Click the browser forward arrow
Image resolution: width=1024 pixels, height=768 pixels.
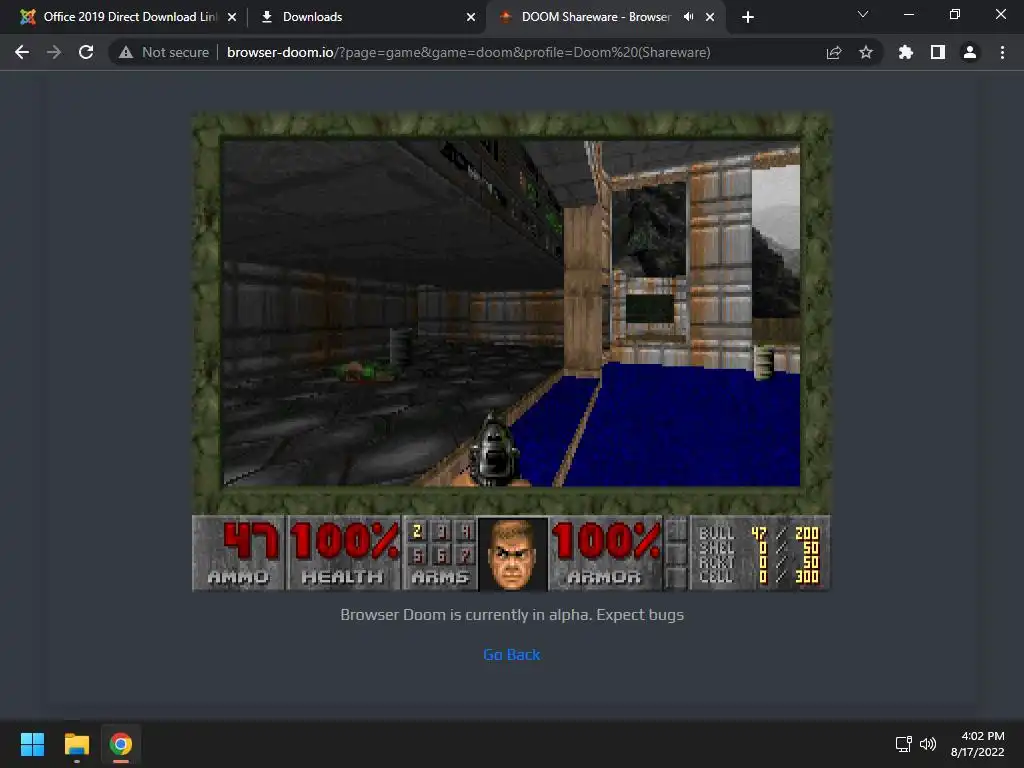click(54, 52)
